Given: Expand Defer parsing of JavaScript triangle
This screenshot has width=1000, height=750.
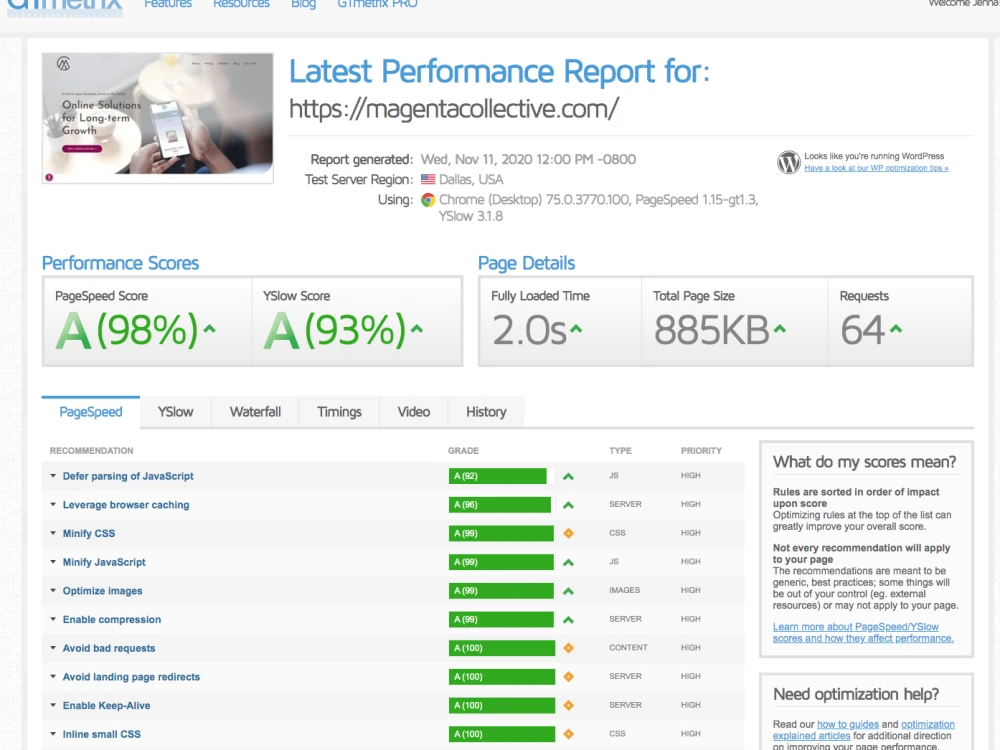Looking at the screenshot, I should 53,476.
